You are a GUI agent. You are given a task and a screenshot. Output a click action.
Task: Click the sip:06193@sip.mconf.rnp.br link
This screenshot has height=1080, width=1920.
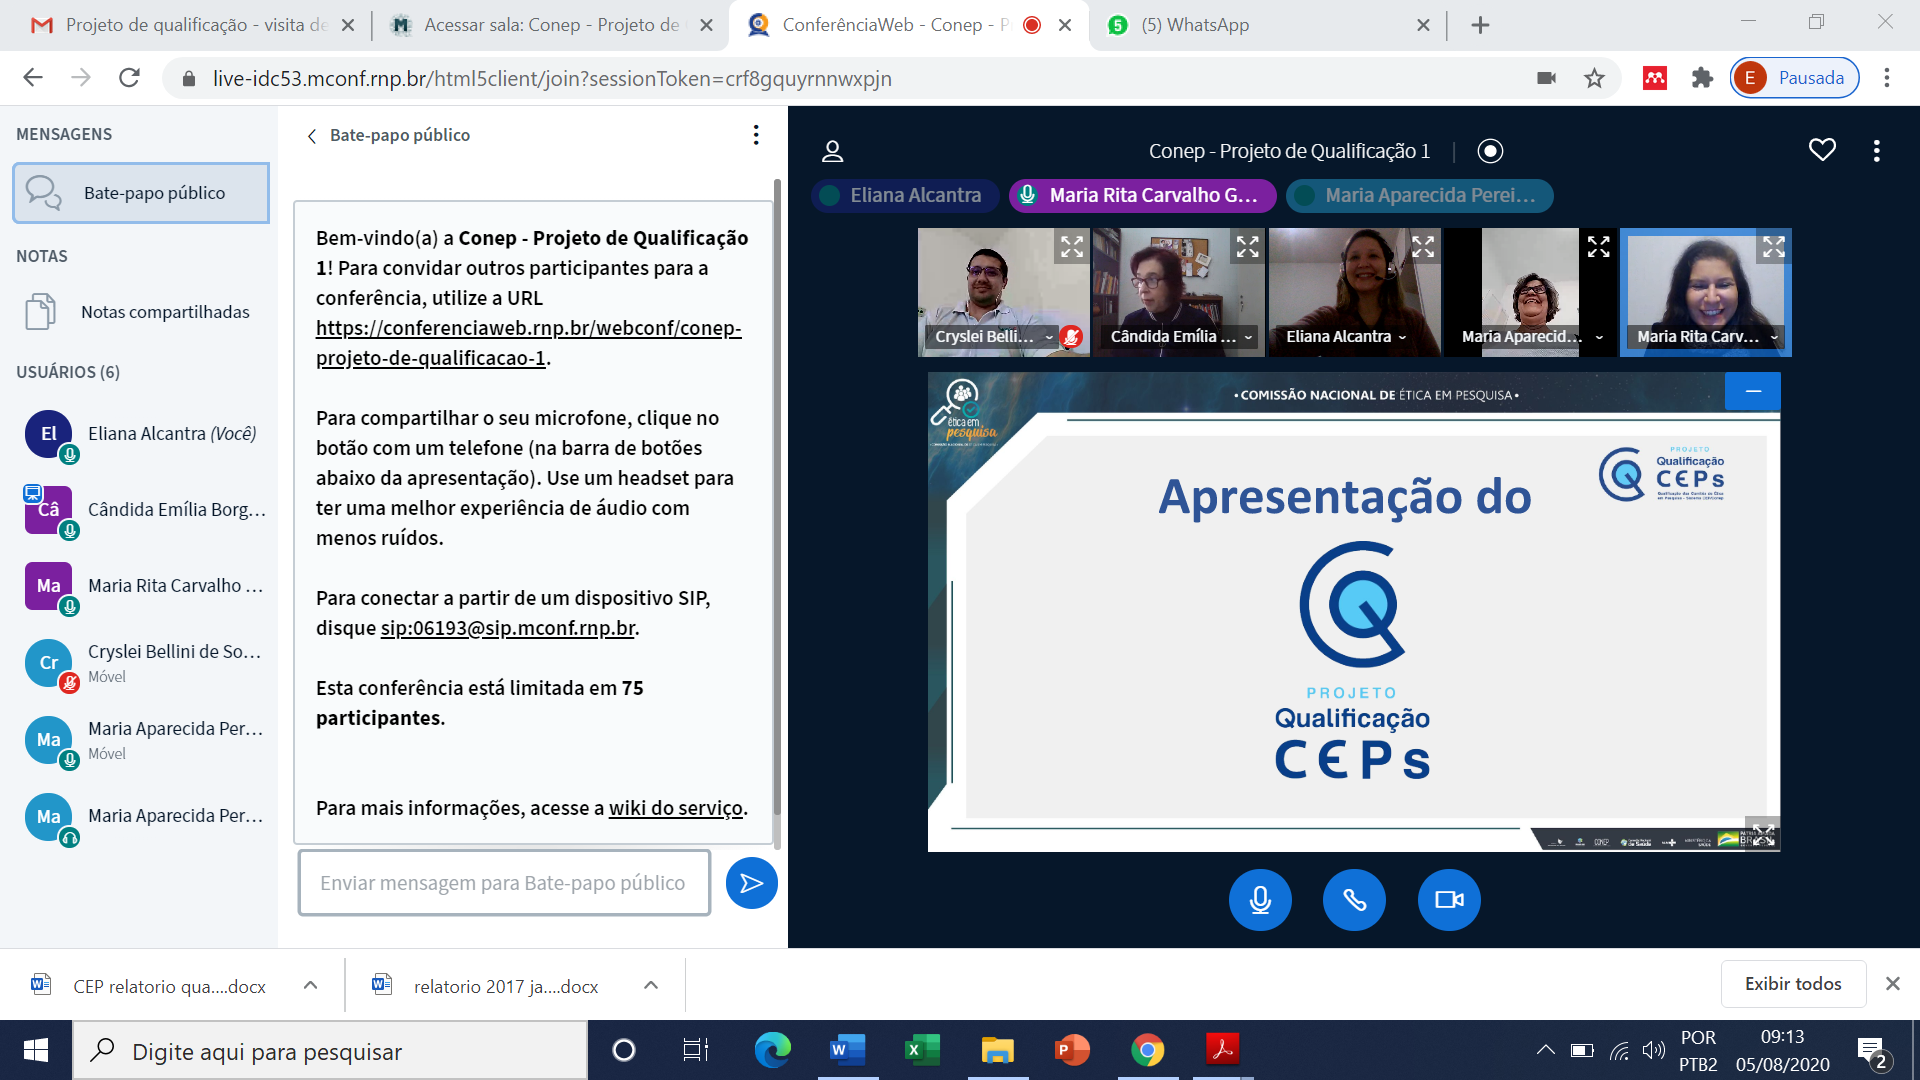(x=508, y=628)
